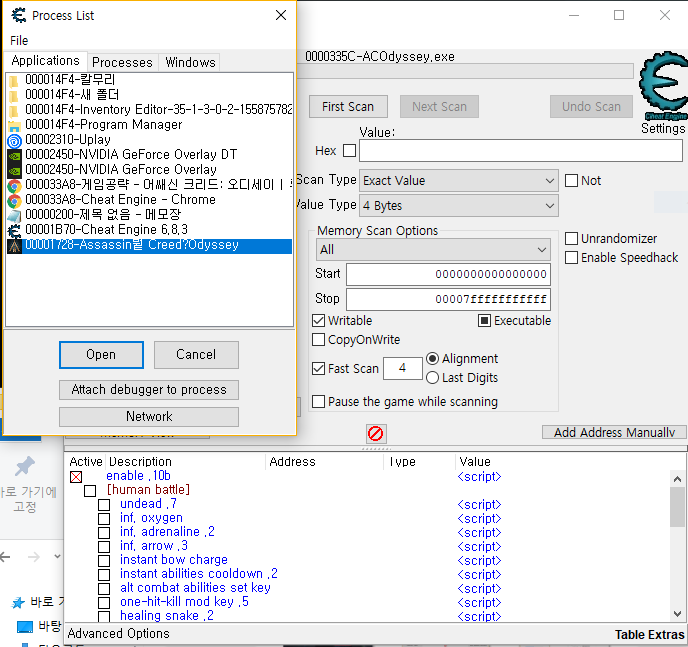Switch to the Applications tab
The height and width of the screenshot is (647, 688).
click(45, 61)
